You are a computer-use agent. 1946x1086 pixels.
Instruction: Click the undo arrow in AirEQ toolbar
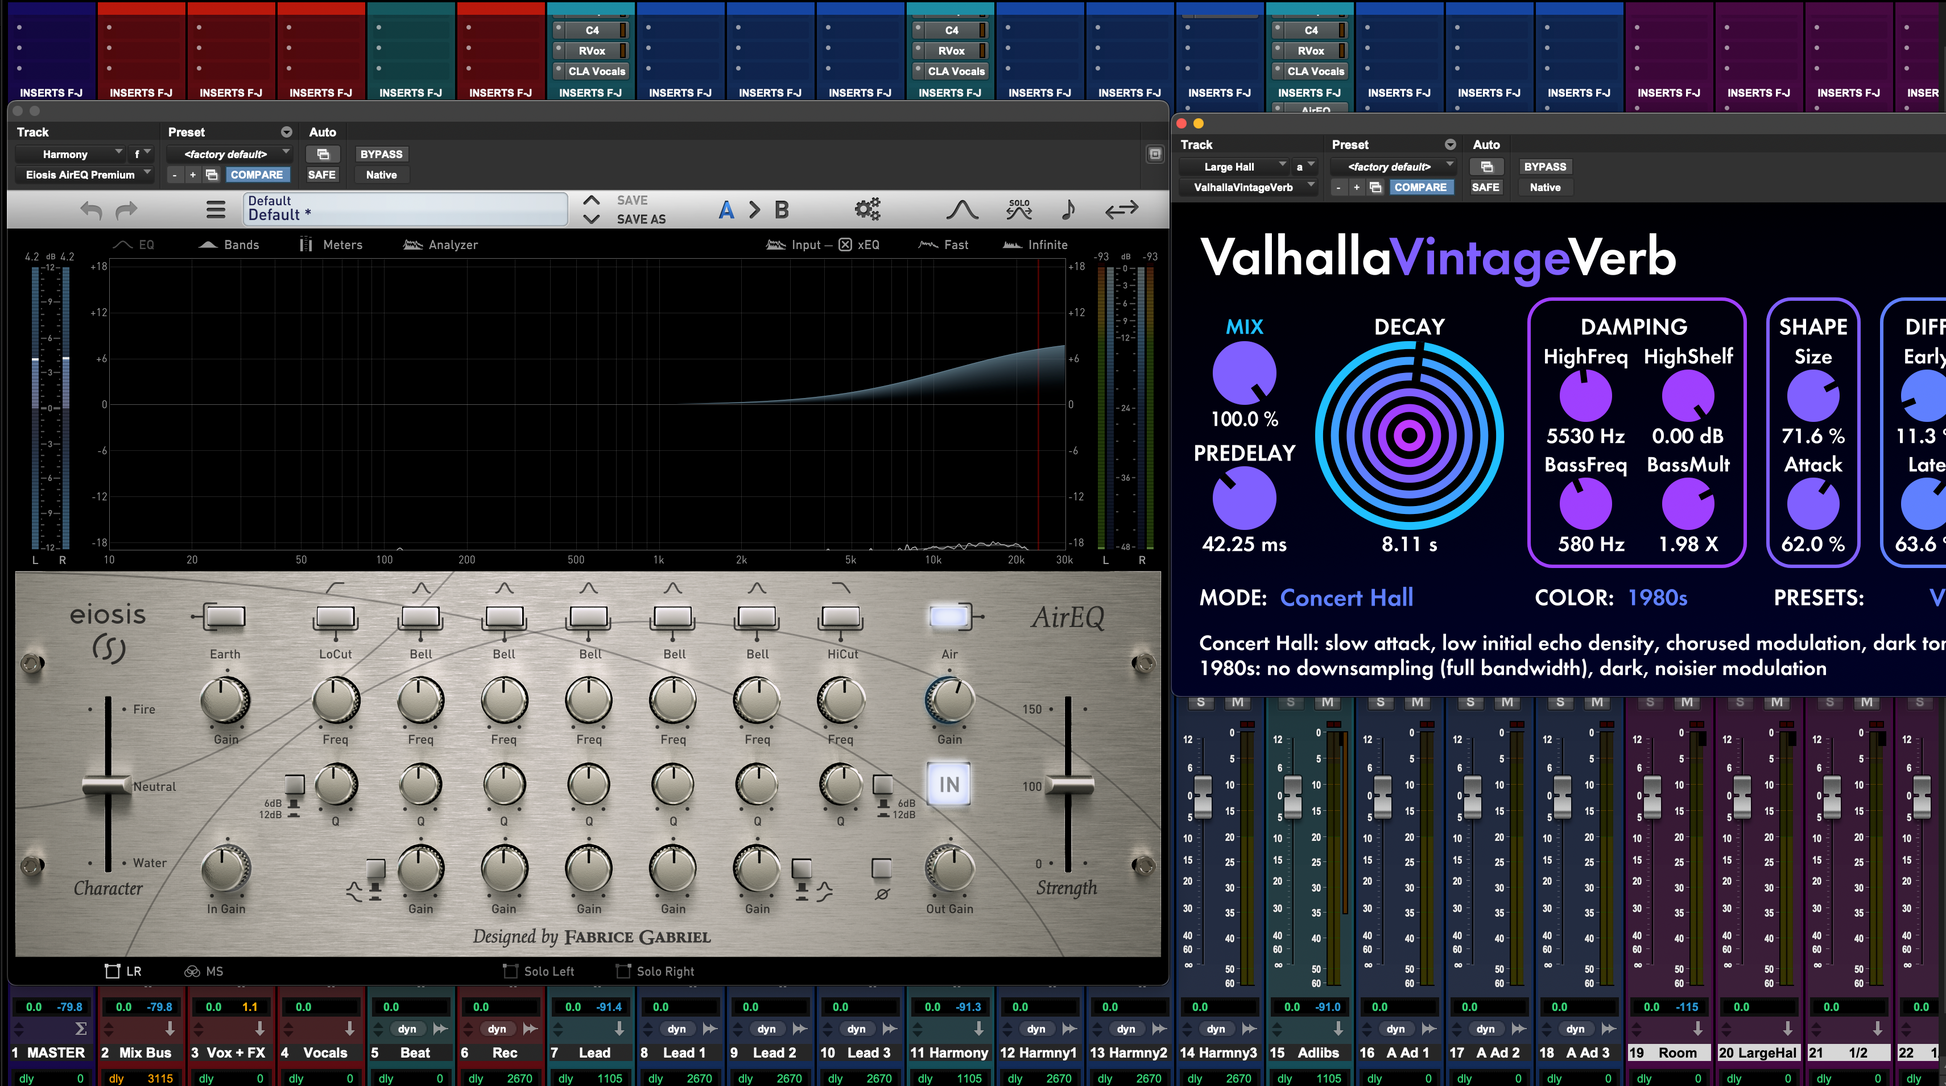click(91, 210)
